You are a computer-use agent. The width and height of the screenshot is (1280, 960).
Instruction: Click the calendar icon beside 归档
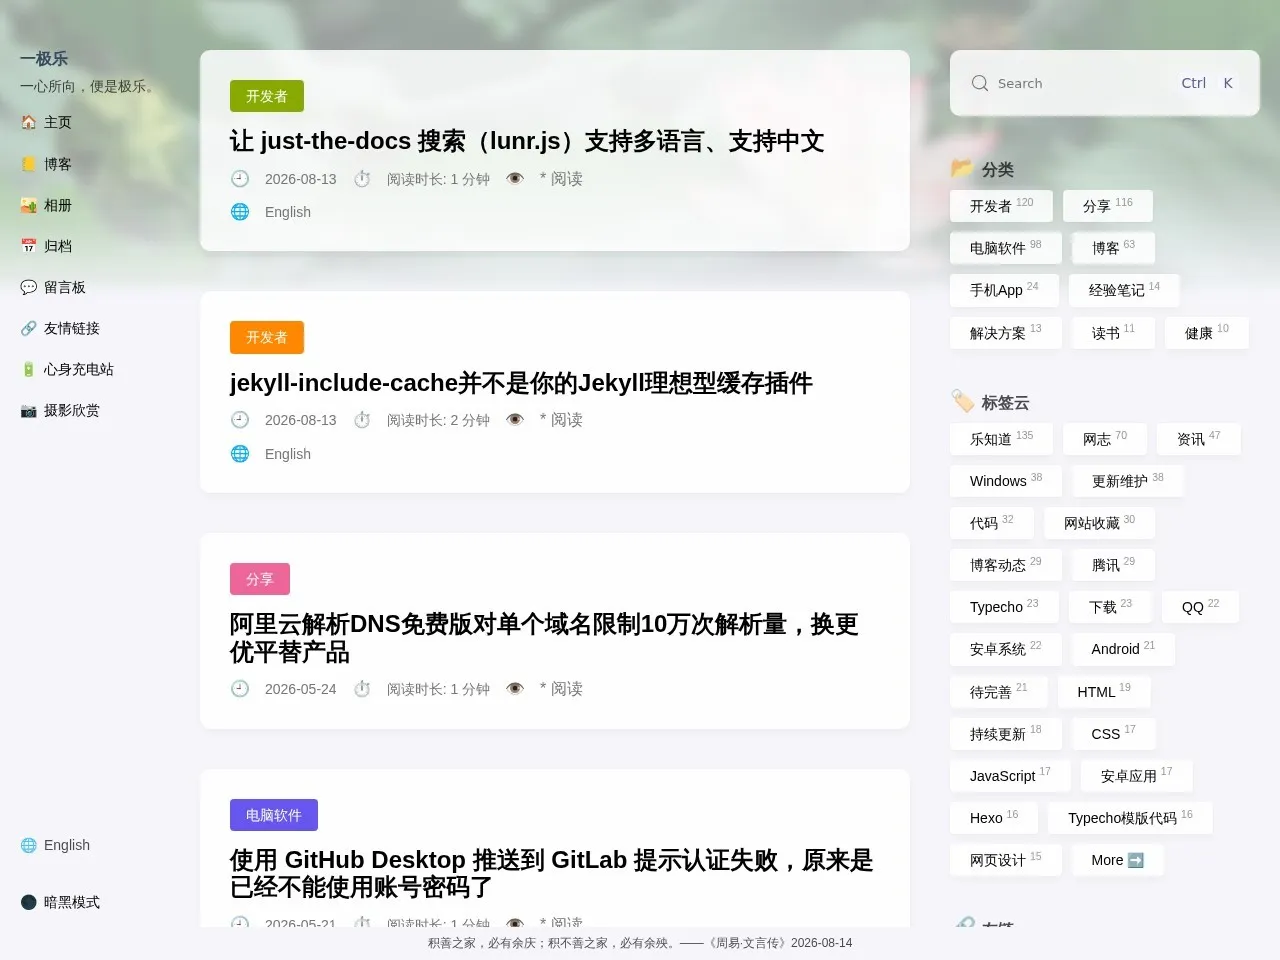click(28, 246)
